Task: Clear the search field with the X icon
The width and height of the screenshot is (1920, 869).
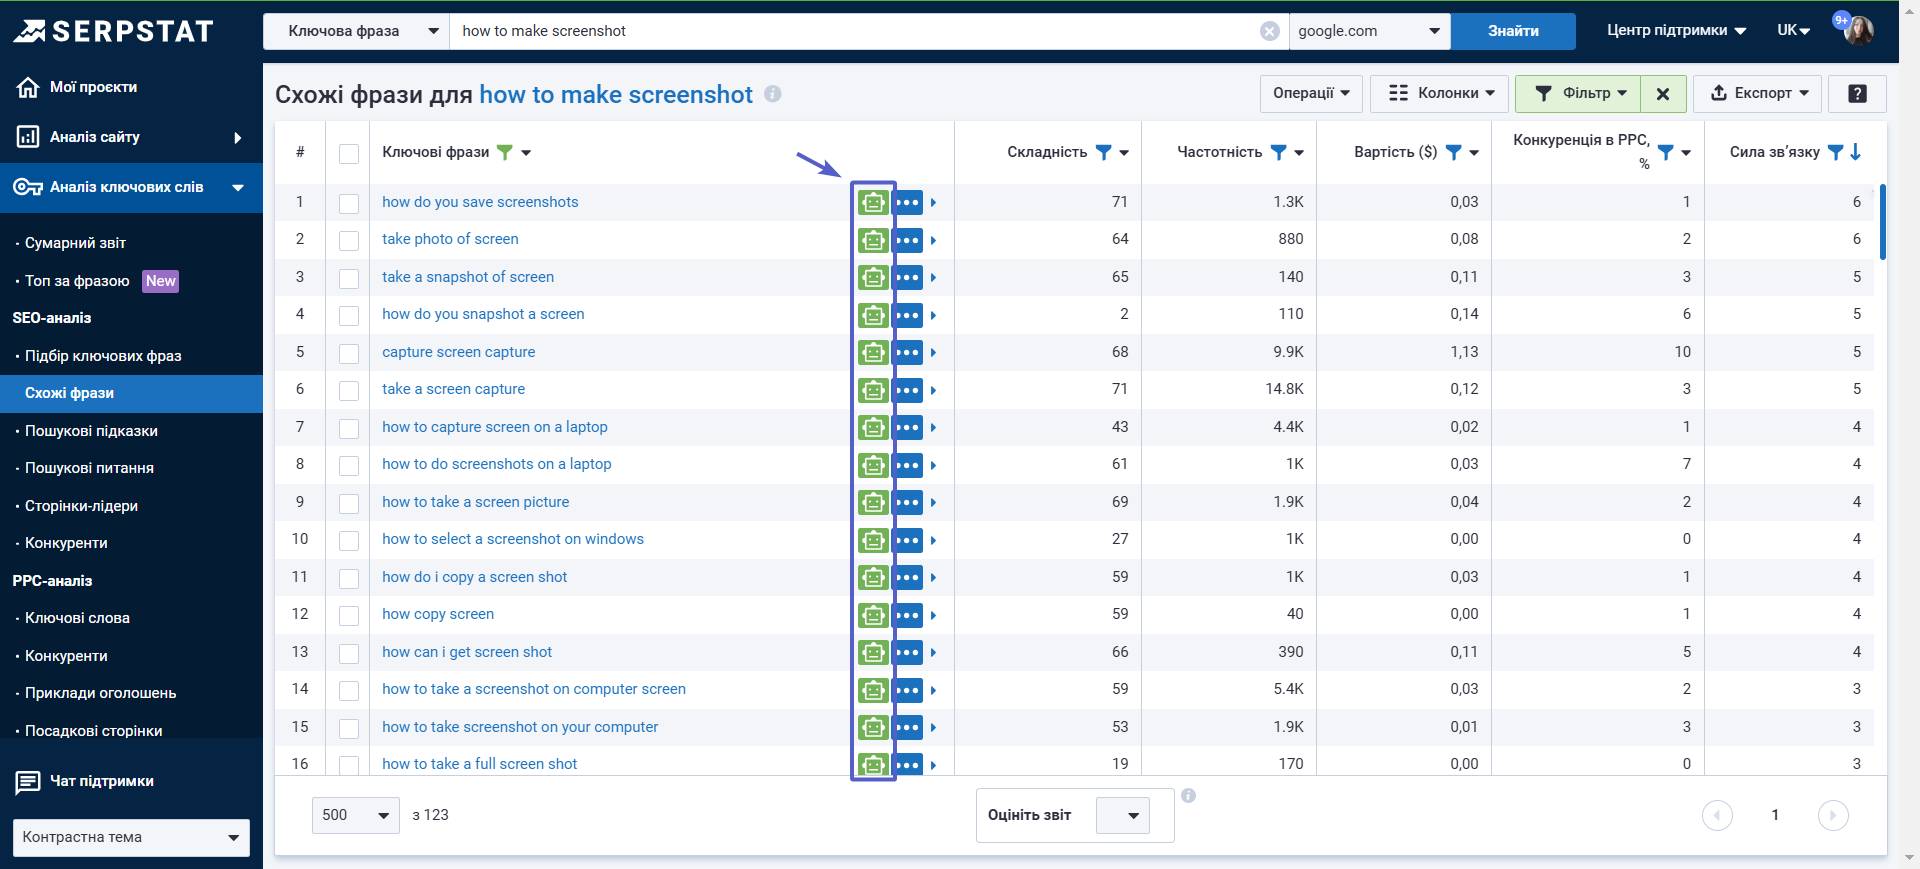Action: pyautogui.click(x=1269, y=31)
